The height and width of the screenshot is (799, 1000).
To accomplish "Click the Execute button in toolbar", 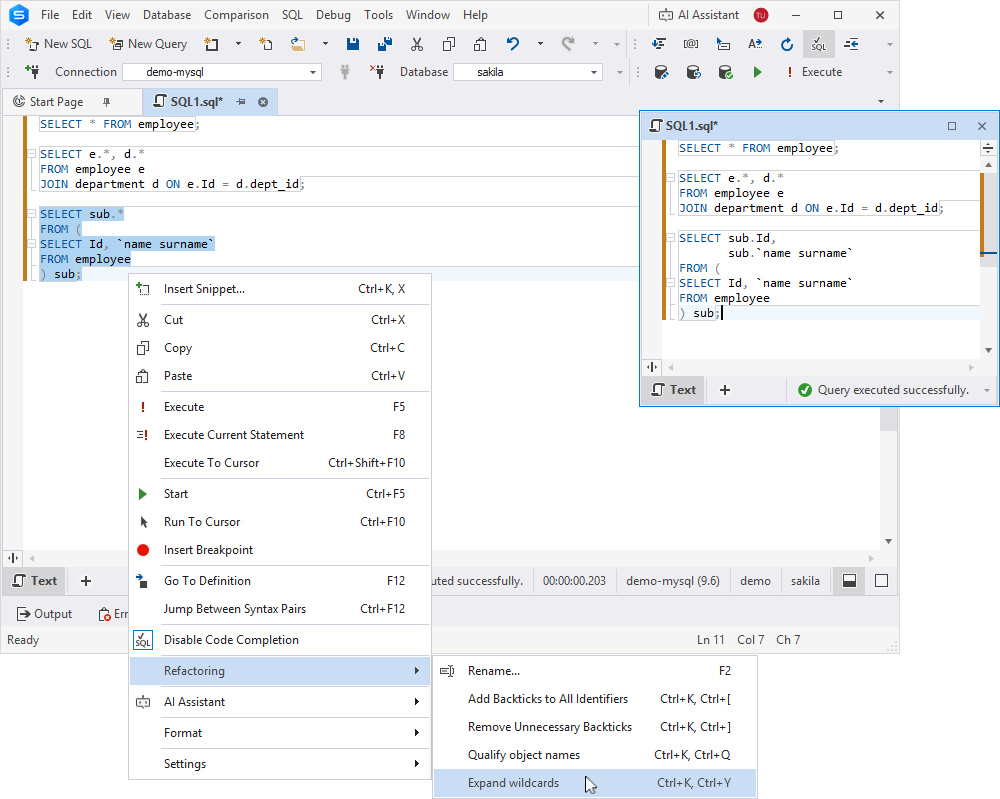I will click(813, 72).
